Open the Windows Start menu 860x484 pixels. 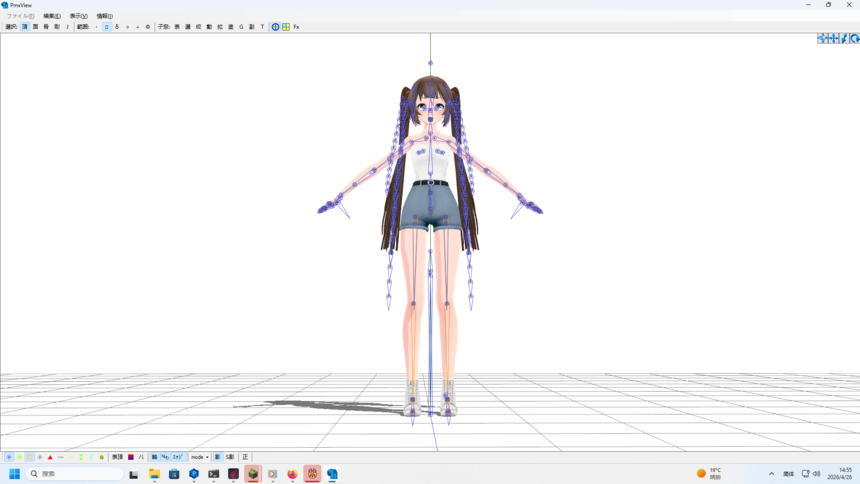15,474
